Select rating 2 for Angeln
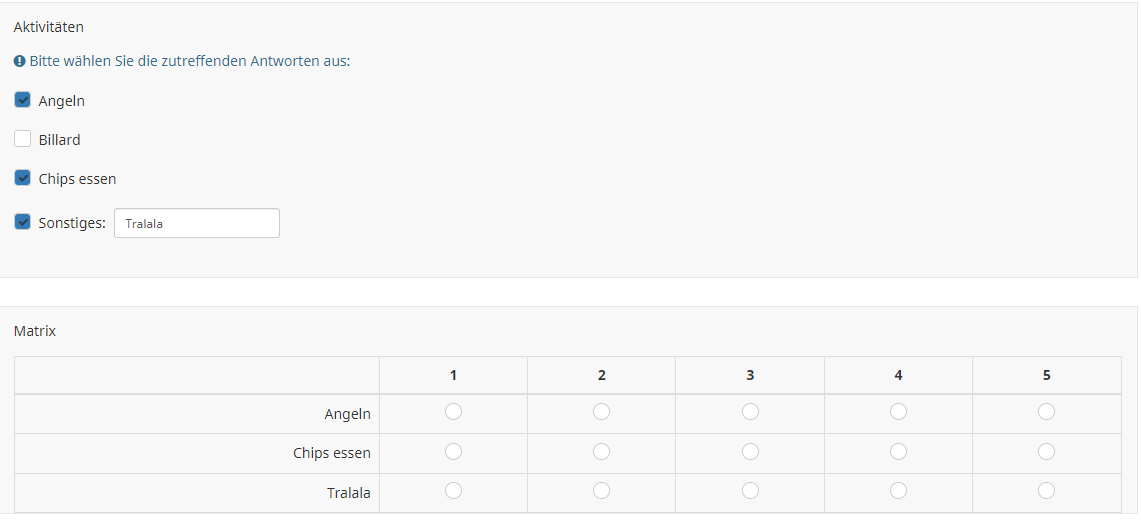Viewport: 1141px width, 524px height. tap(601, 412)
